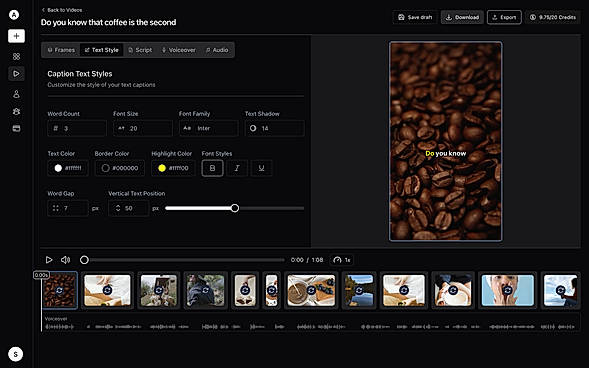The image size is (589, 368).
Task: Open the settings bug icon in sidebar
Action: click(16, 112)
